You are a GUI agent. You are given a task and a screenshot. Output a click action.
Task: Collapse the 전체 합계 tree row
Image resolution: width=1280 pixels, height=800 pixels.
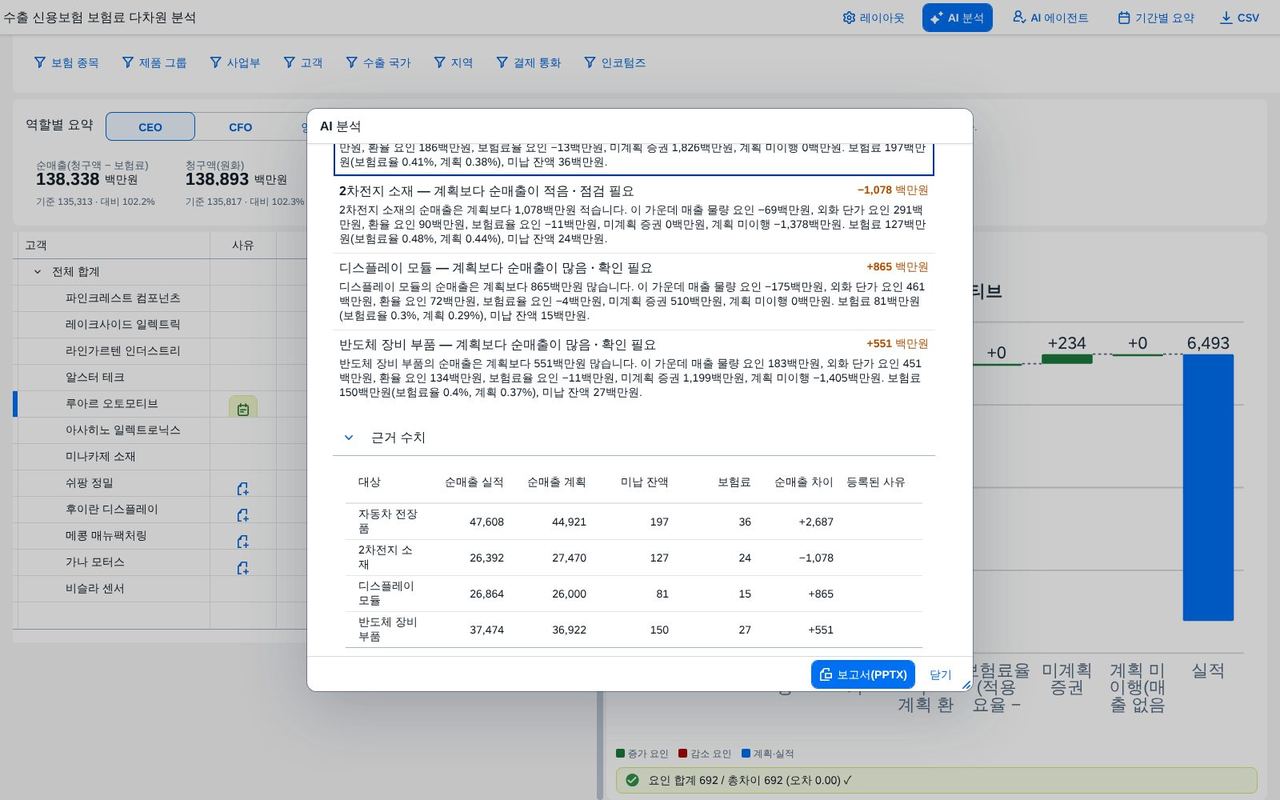coord(38,272)
